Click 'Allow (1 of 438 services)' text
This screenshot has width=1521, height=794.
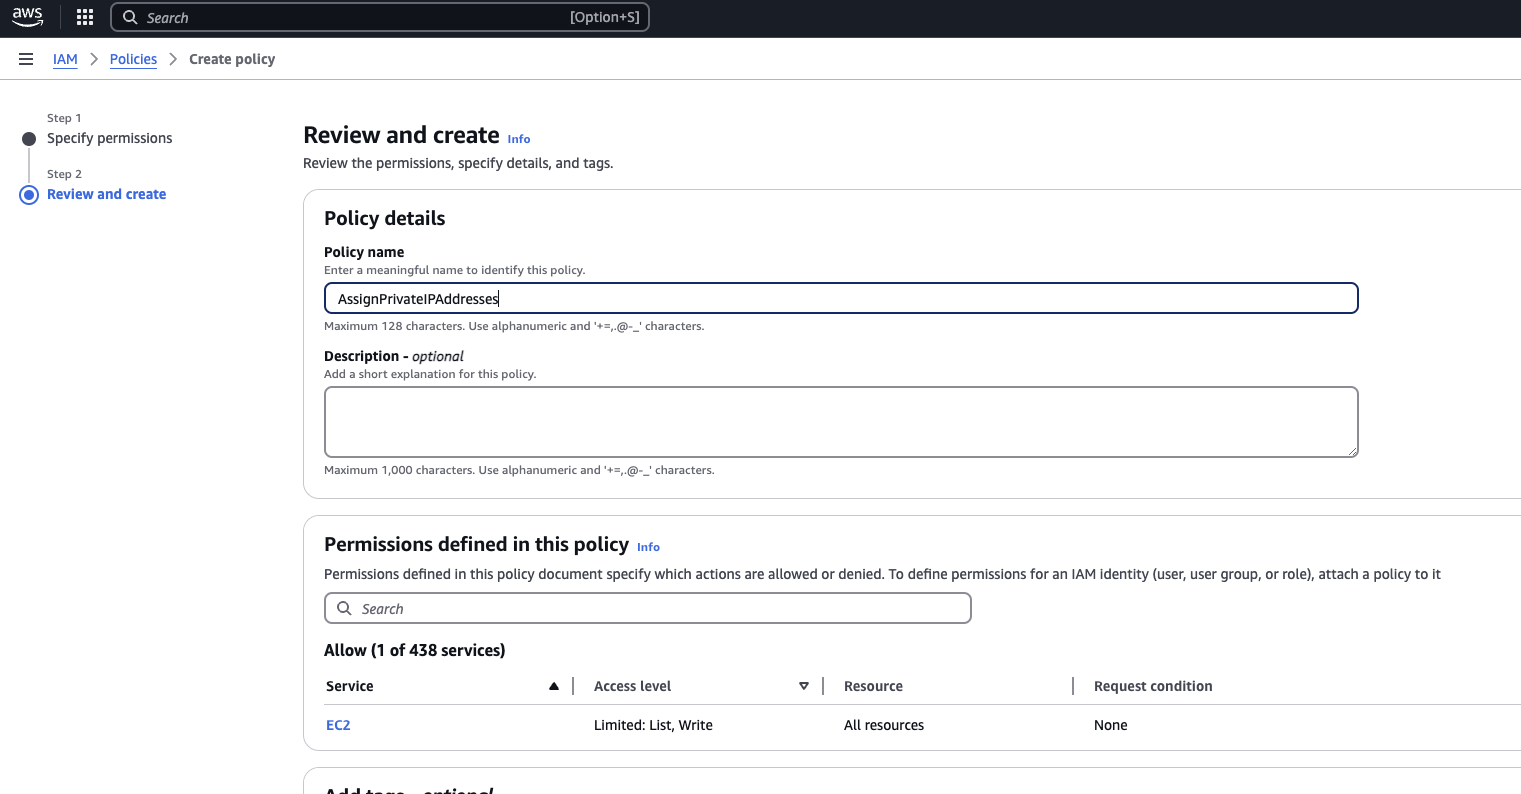click(x=415, y=650)
